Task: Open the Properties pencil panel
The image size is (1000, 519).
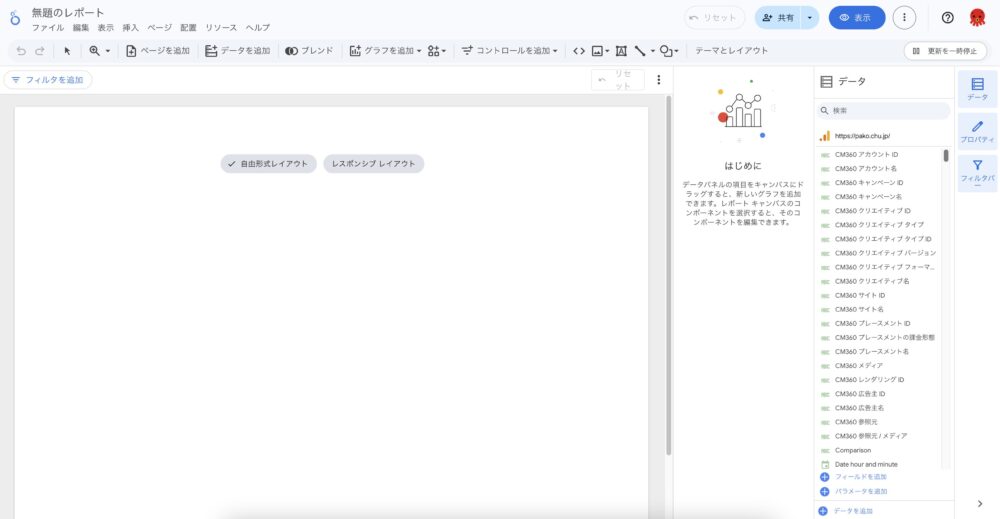Action: click(977, 132)
